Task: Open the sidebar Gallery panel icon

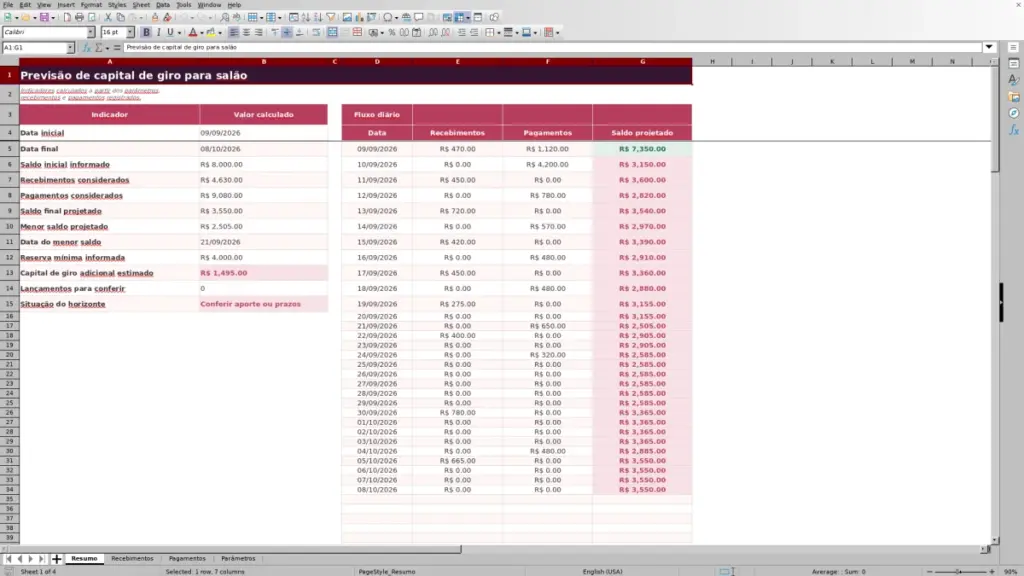Action: tap(1014, 97)
